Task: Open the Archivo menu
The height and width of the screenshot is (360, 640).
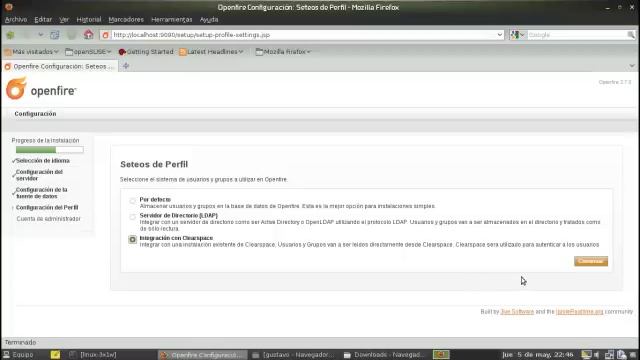Action: point(16,20)
